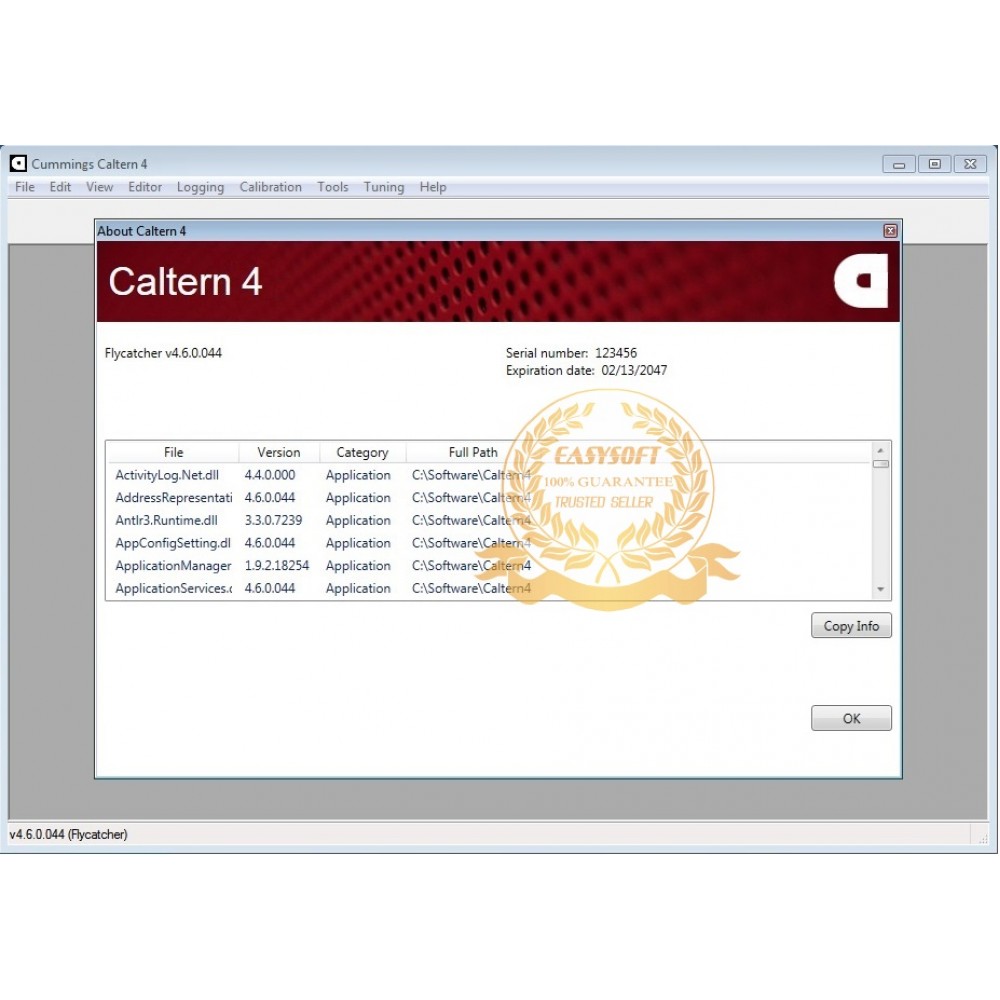Sort the list by Category column header
Viewport: 1000px width, 1000px height.
[x=362, y=452]
